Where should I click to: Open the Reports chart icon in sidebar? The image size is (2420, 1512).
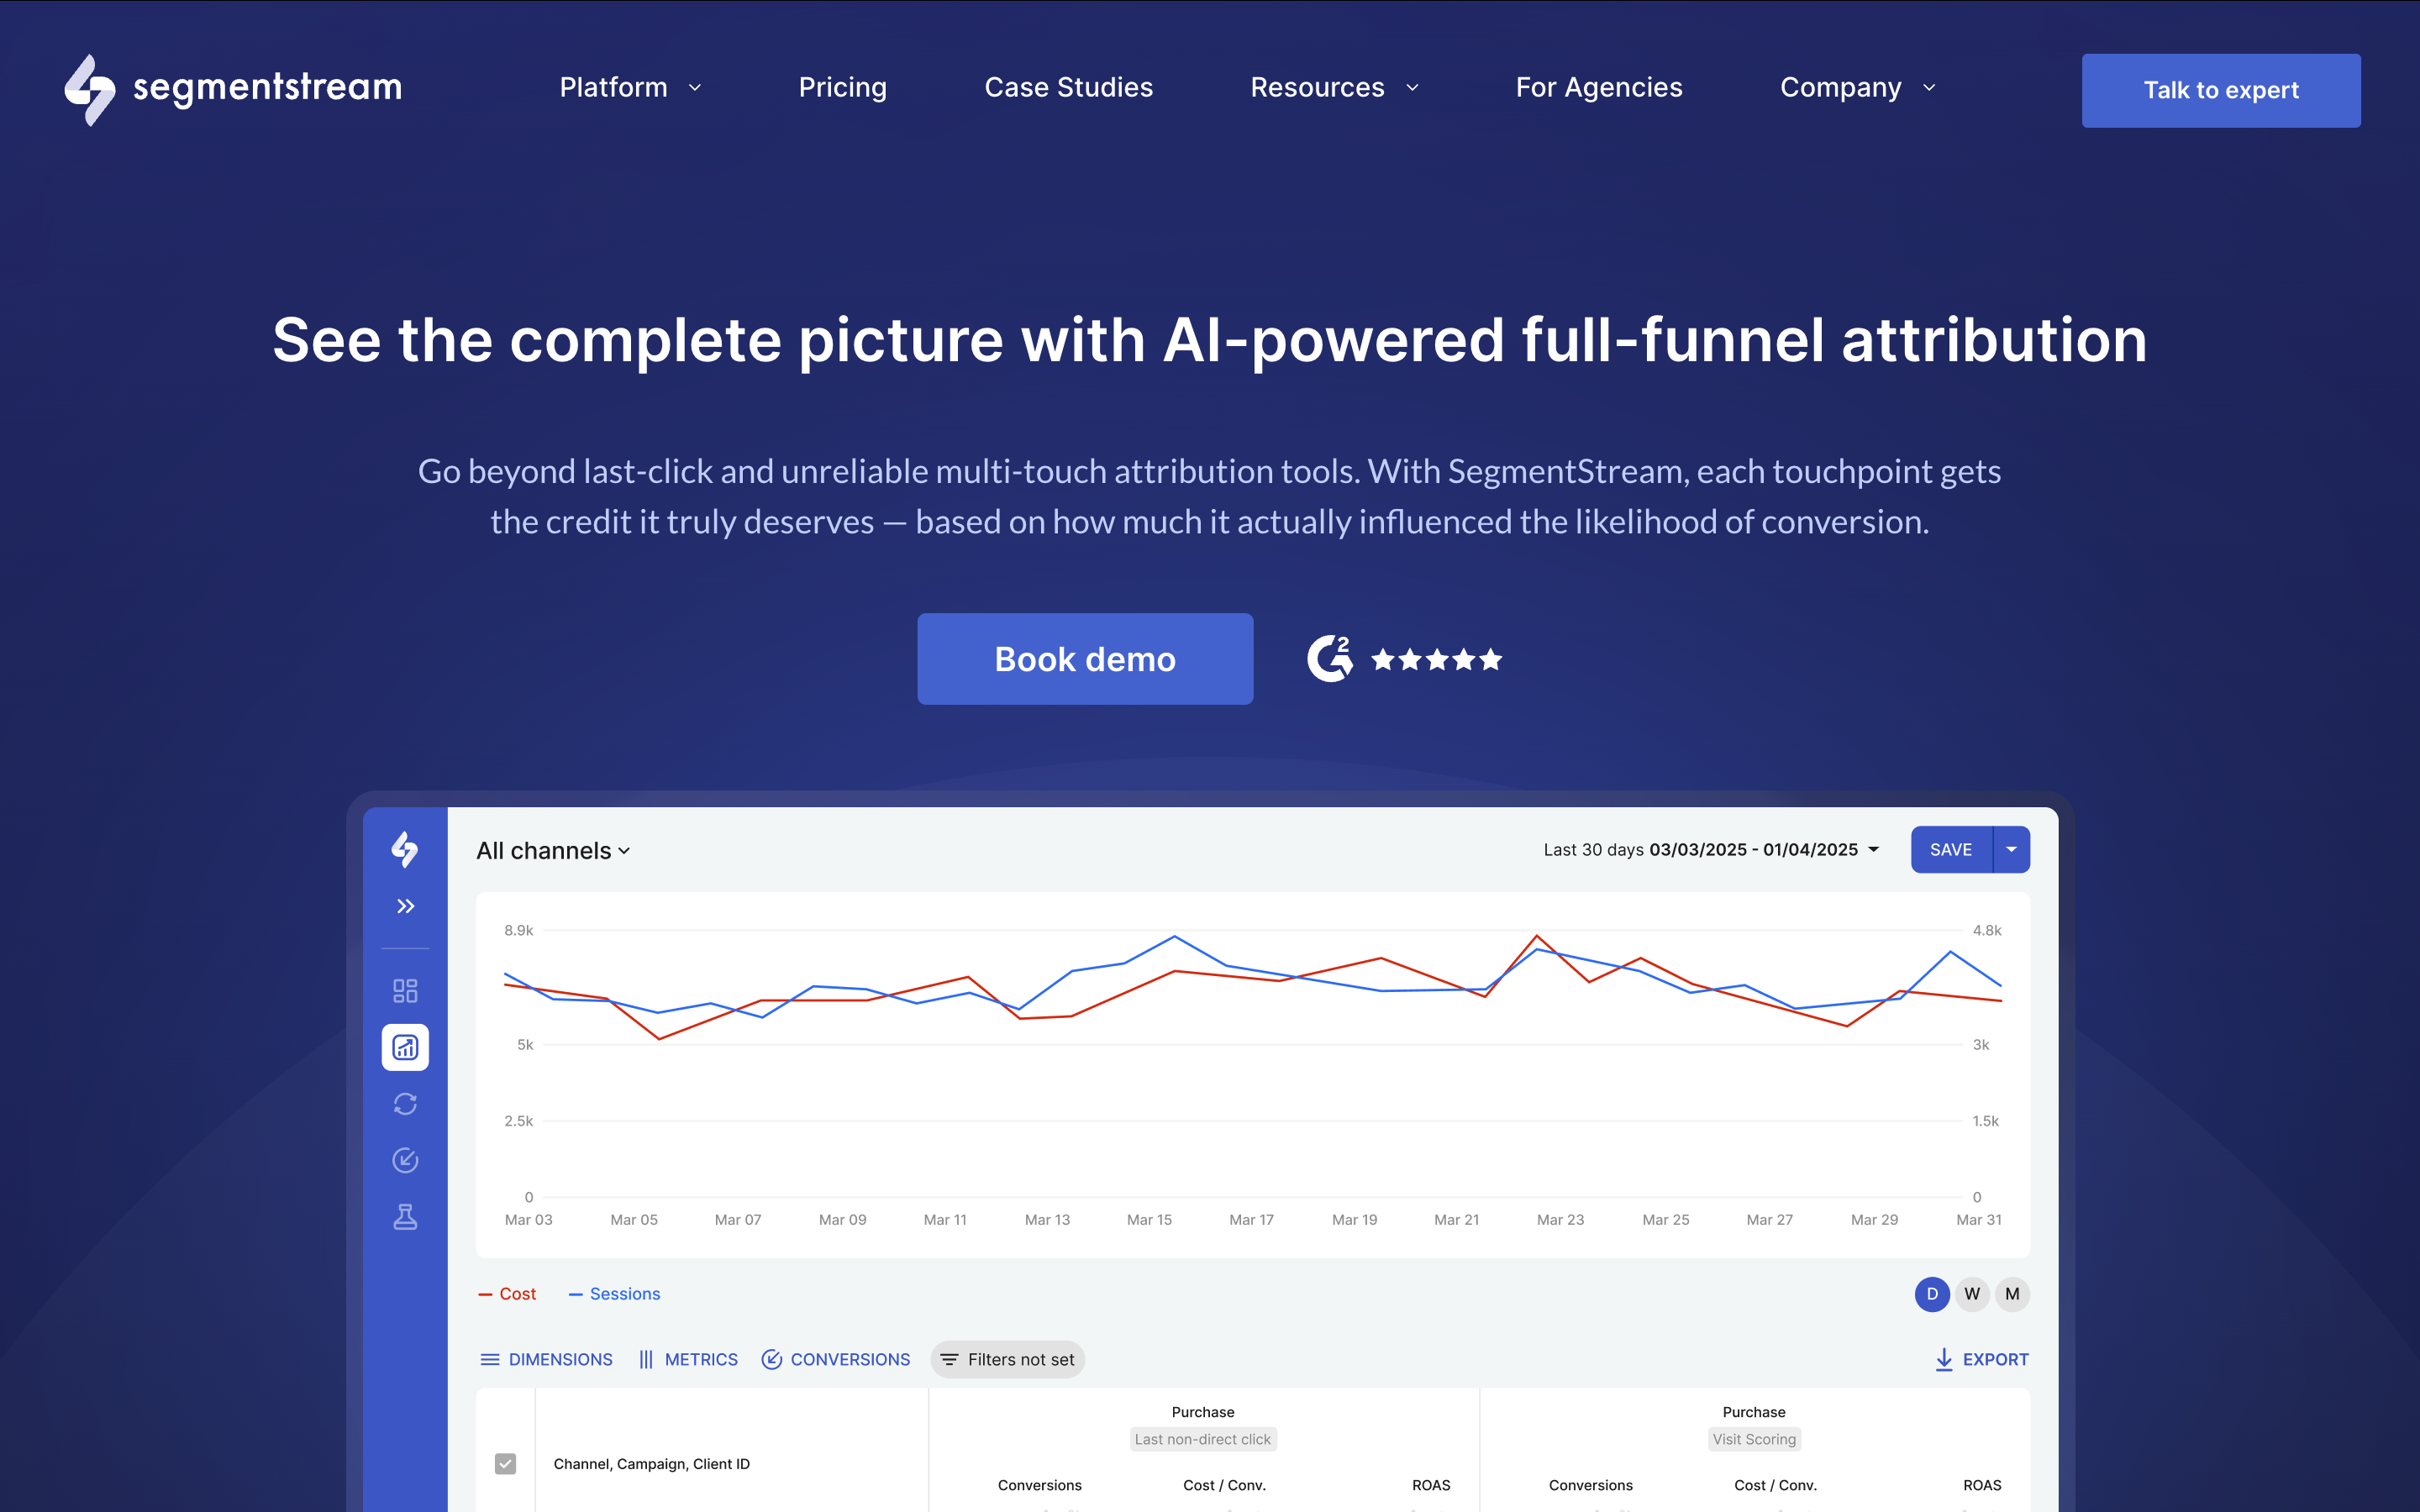pyautogui.click(x=405, y=1047)
